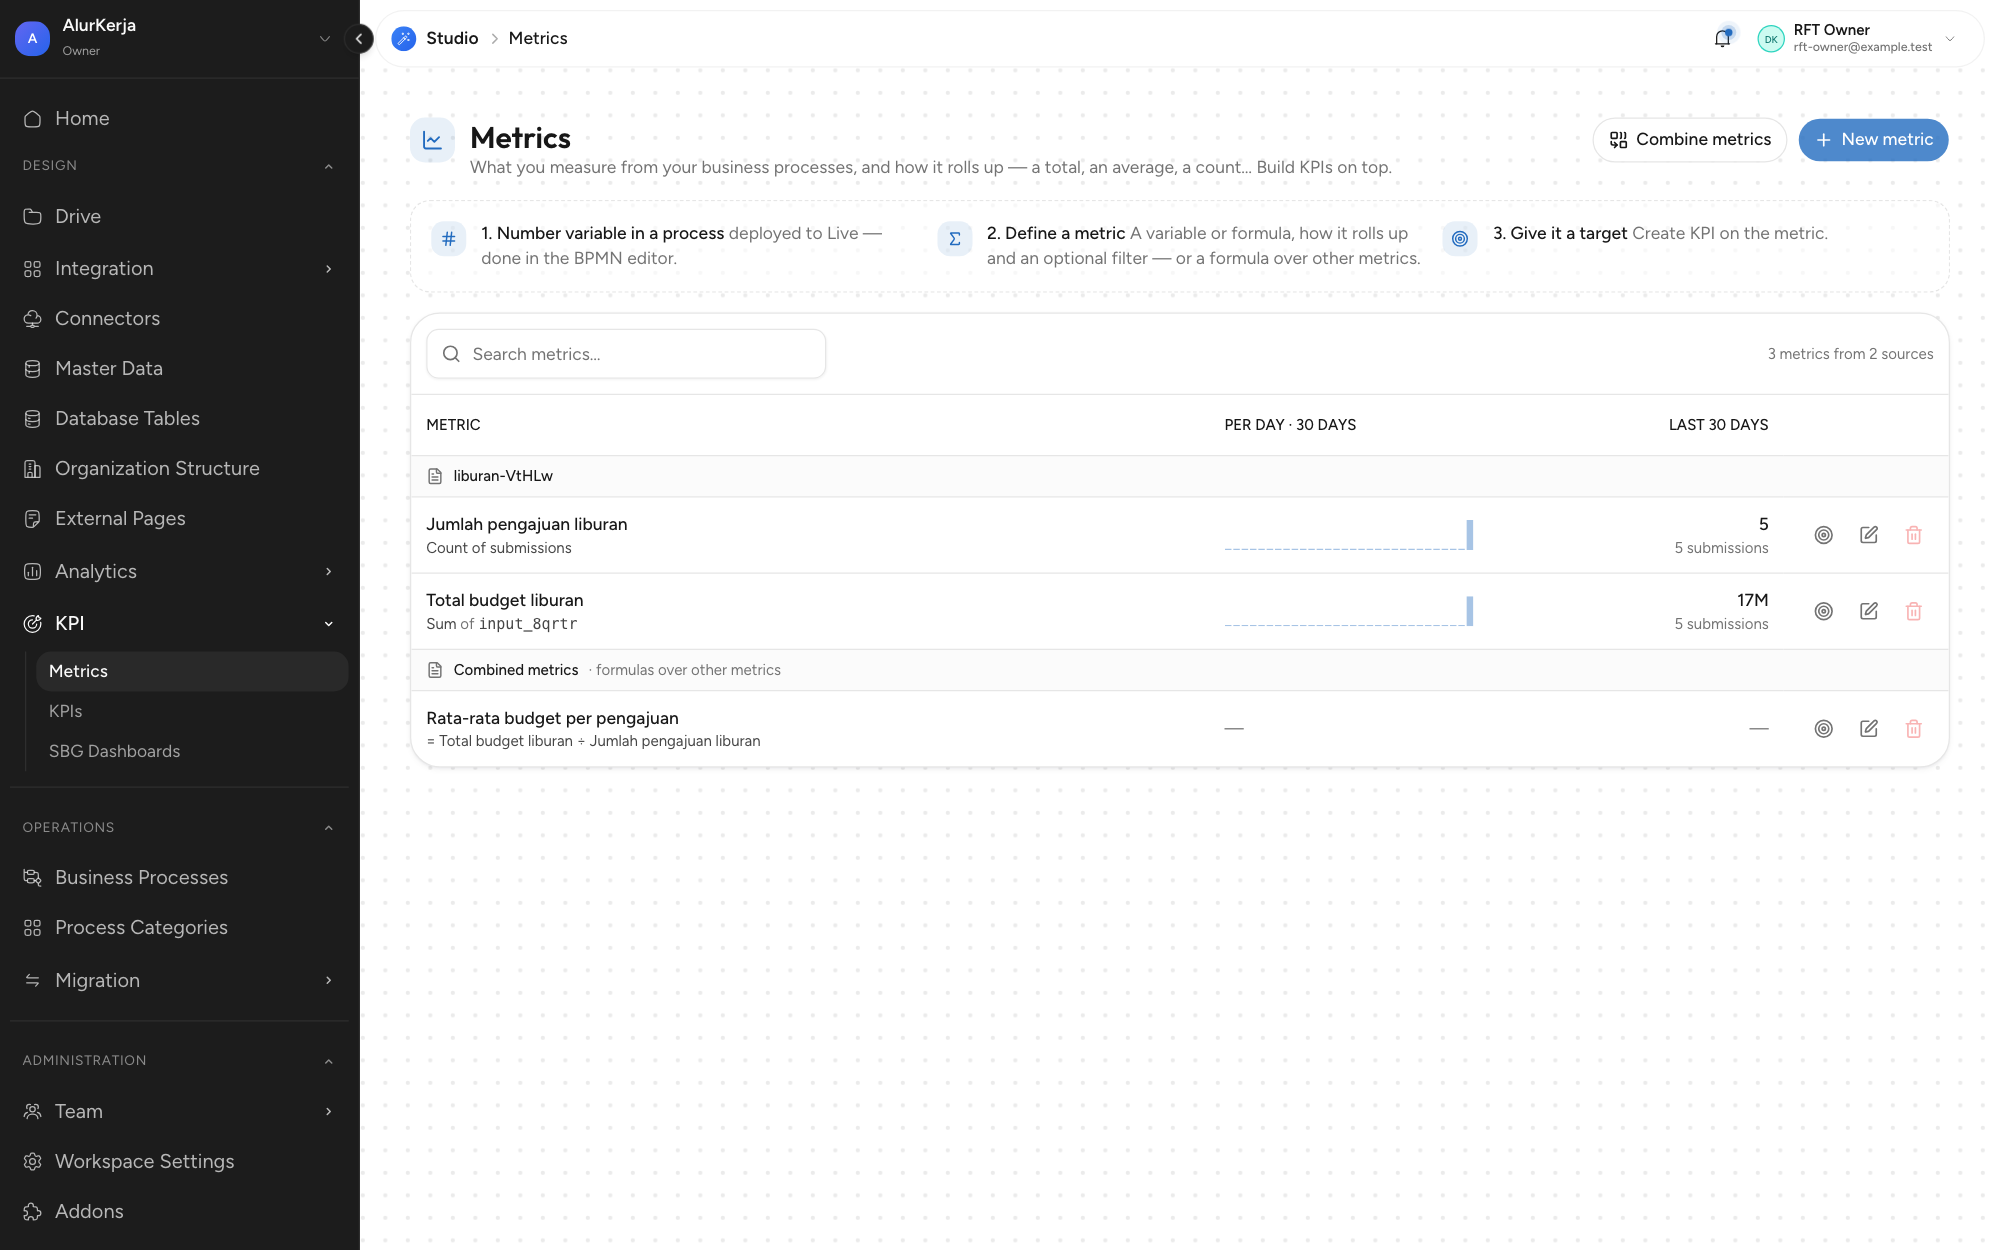Delete the Jumlah pengajuan liburan metric
Viewport: 2000px width, 1250px height.
click(x=1914, y=535)
